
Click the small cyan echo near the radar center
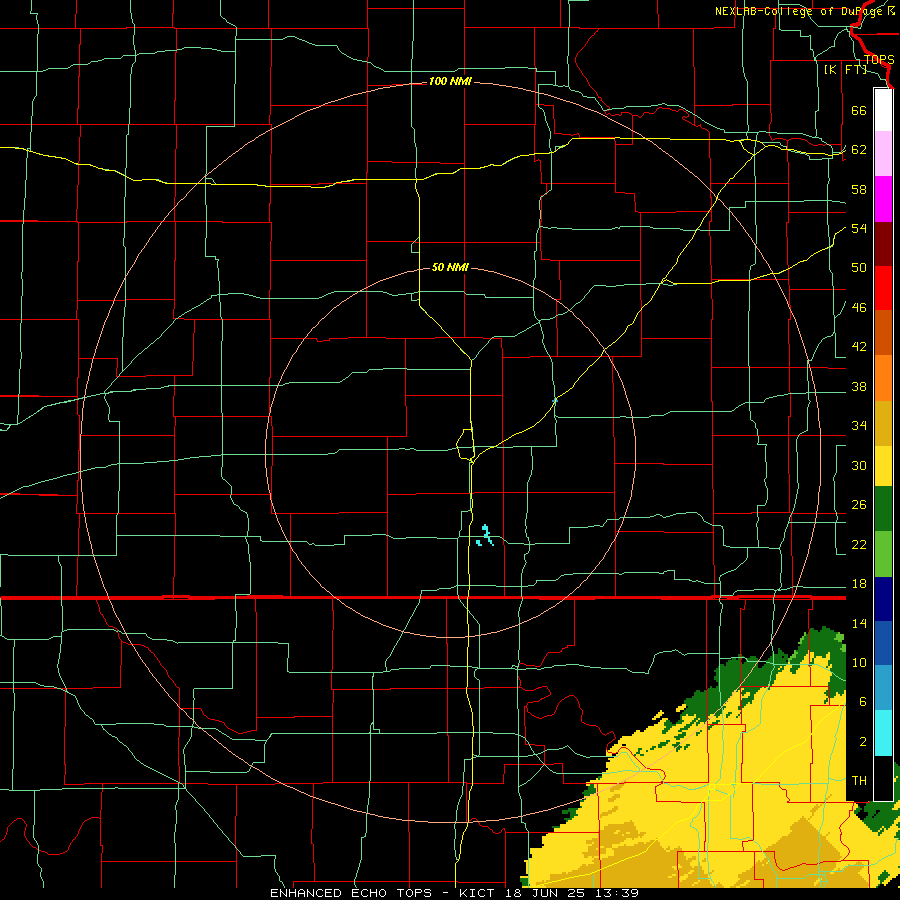485,536
